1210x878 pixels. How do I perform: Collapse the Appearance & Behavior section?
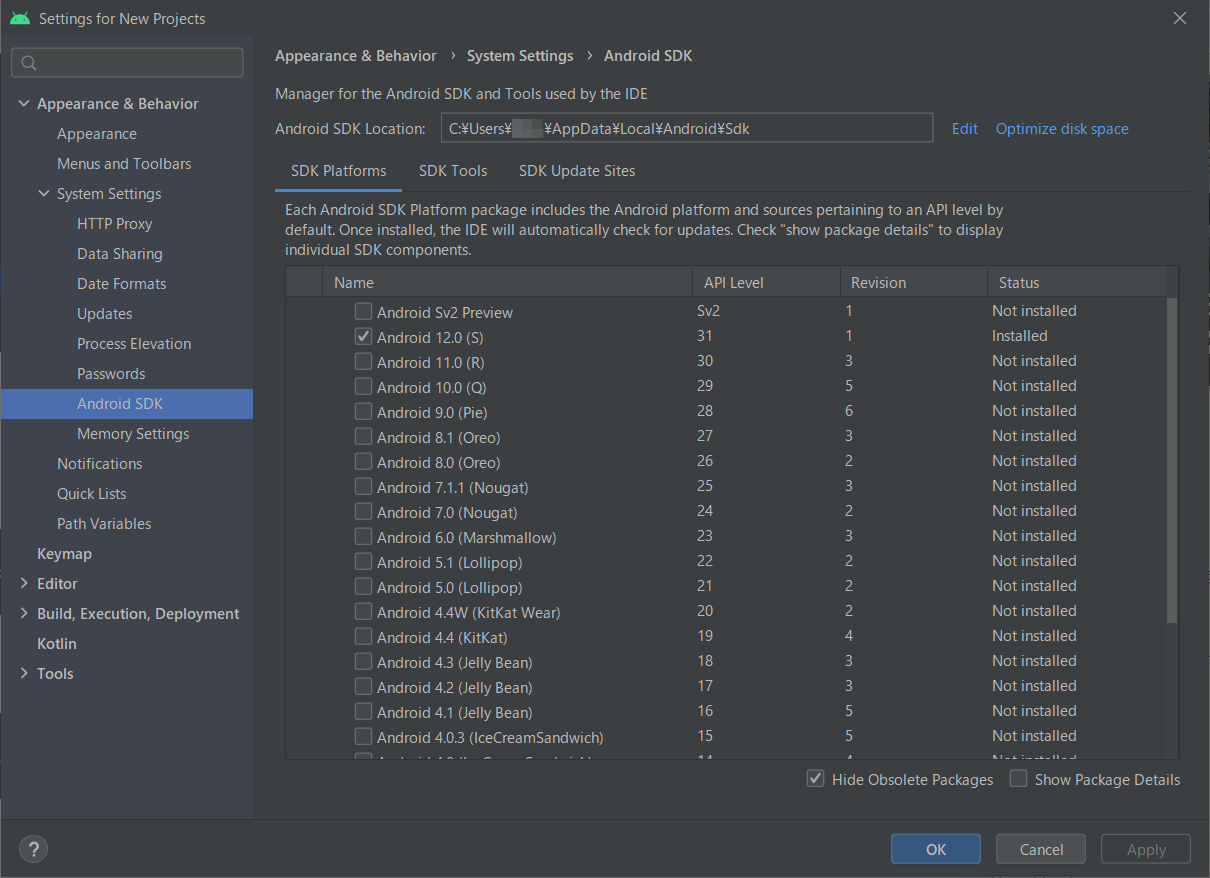pyautogui.click(x=24, y=104)
